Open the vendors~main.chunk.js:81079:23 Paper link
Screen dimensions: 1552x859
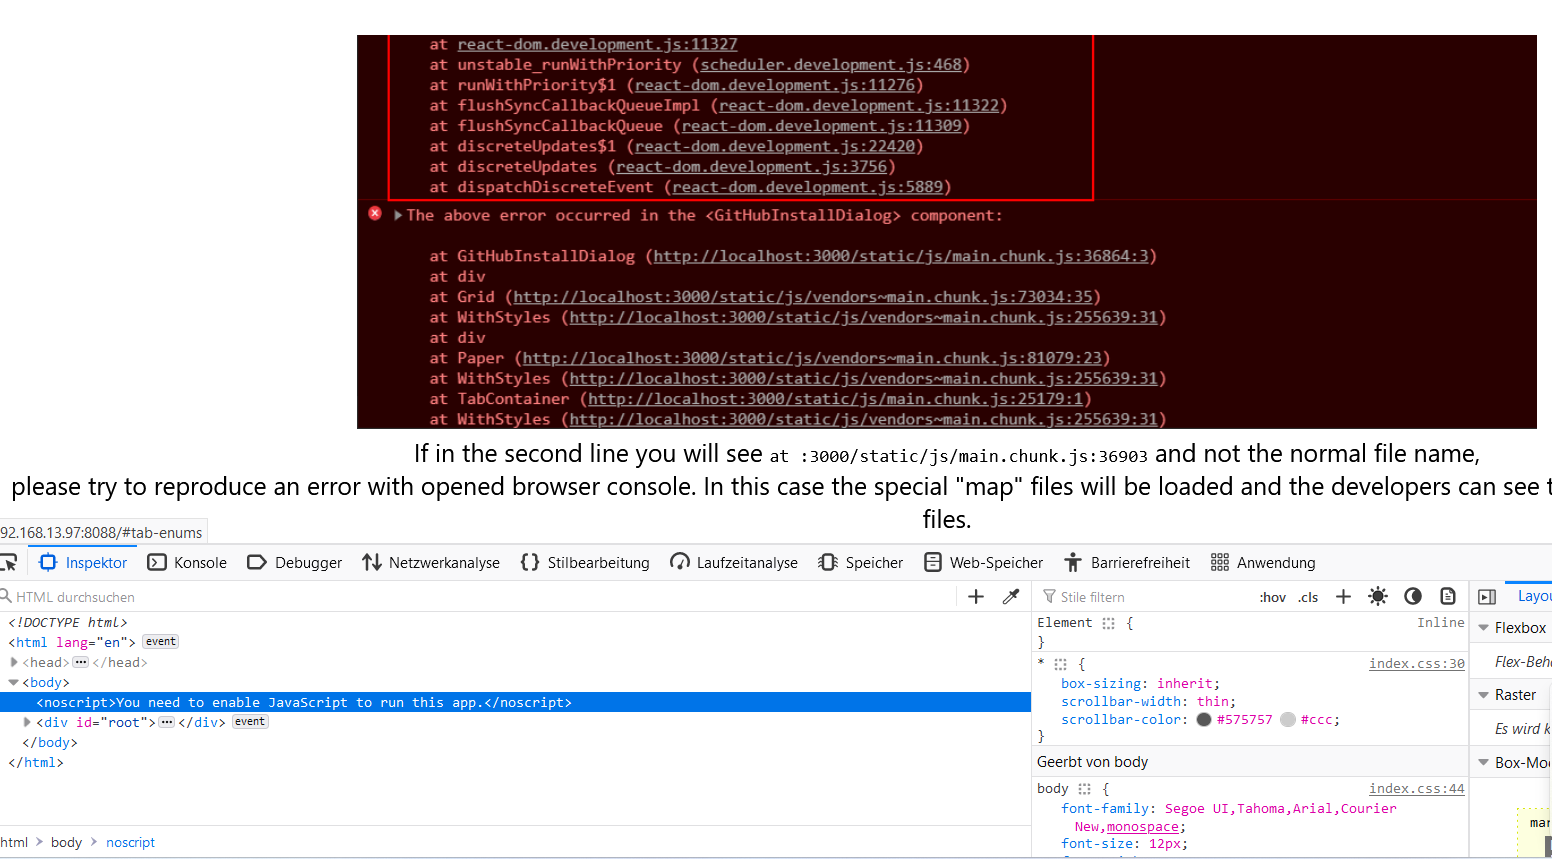tap(813, 357)
